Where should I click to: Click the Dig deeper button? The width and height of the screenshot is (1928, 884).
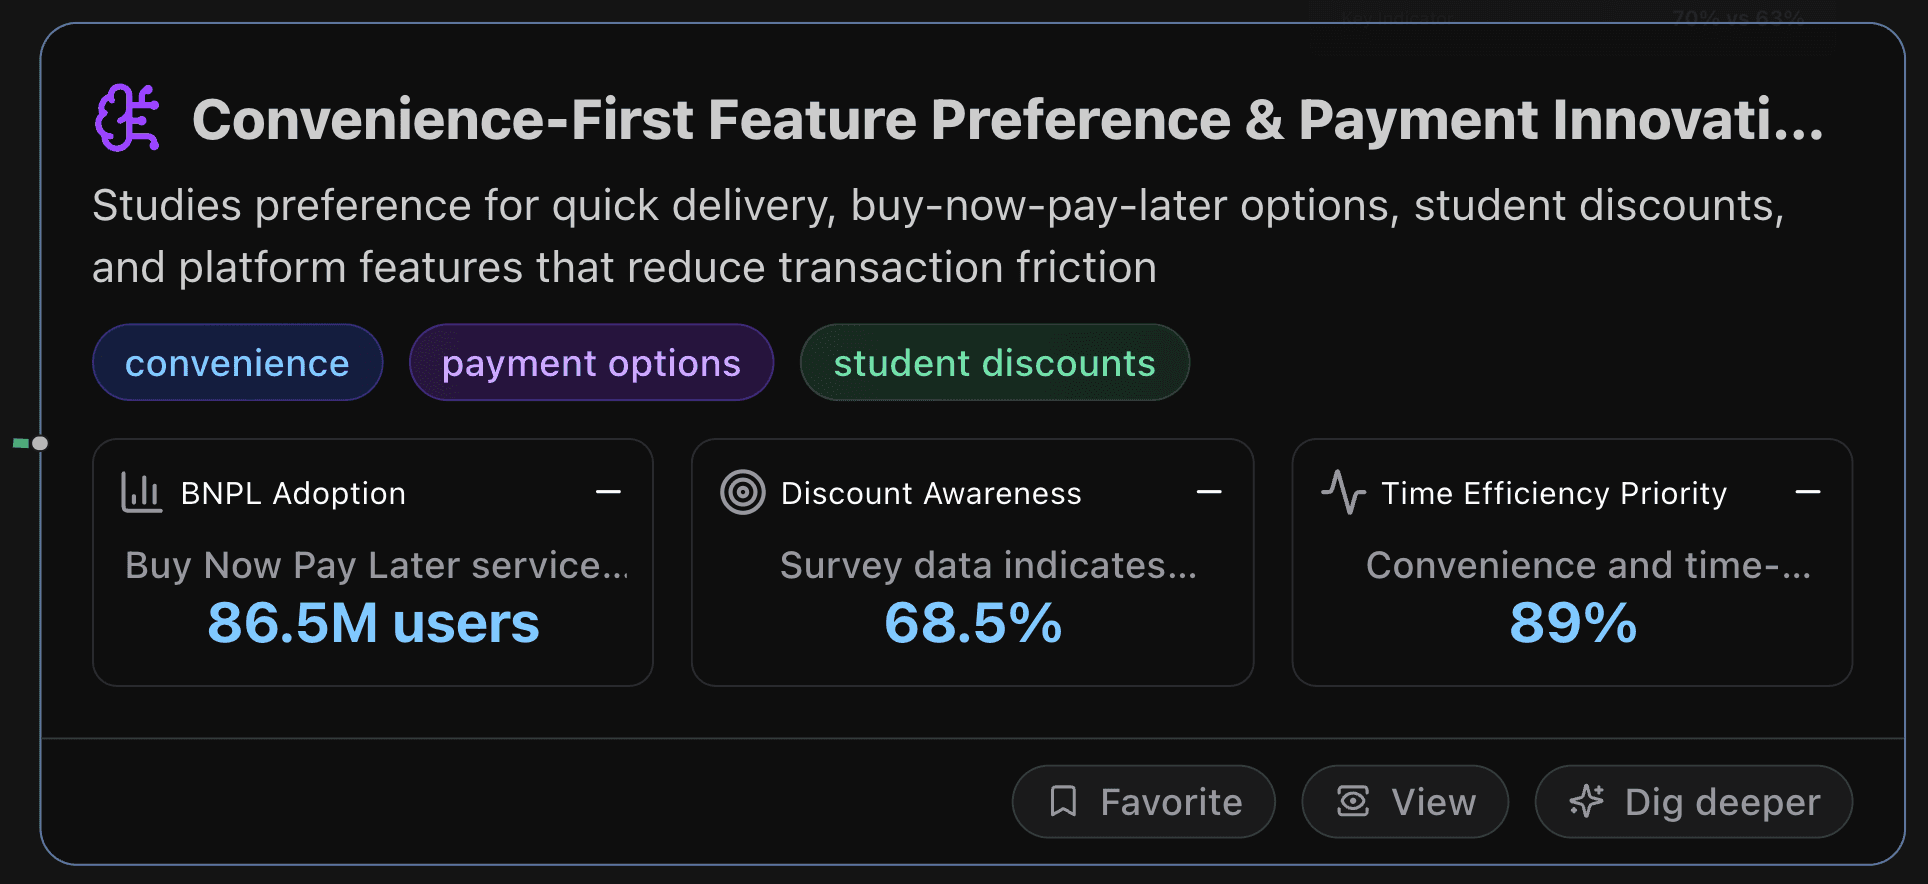pos(1693,801)
